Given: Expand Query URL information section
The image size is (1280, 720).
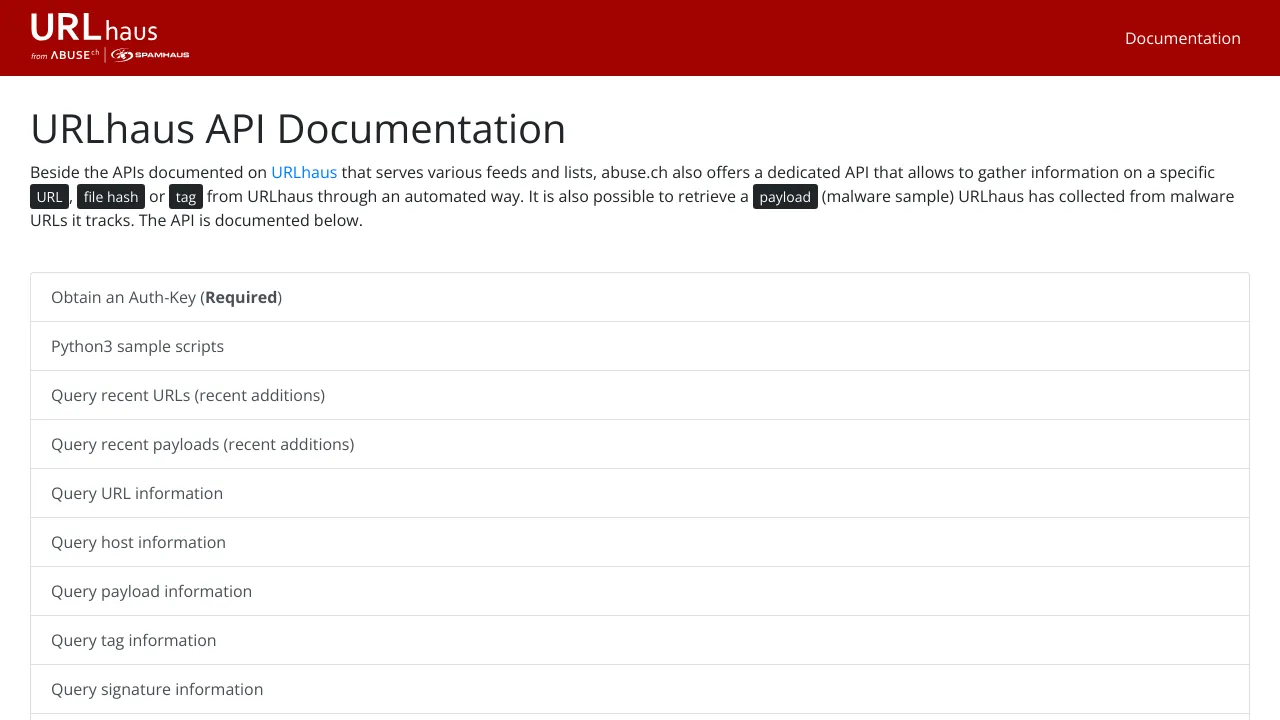Looking at the screenshot, I should [x=640, y=493].
